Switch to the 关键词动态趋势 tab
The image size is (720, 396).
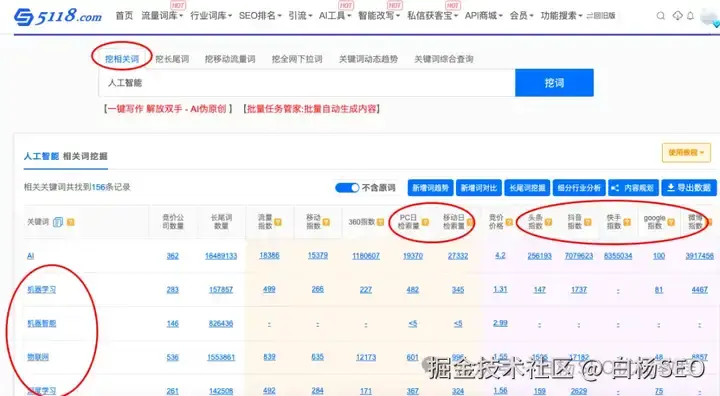tap(368, 59)
